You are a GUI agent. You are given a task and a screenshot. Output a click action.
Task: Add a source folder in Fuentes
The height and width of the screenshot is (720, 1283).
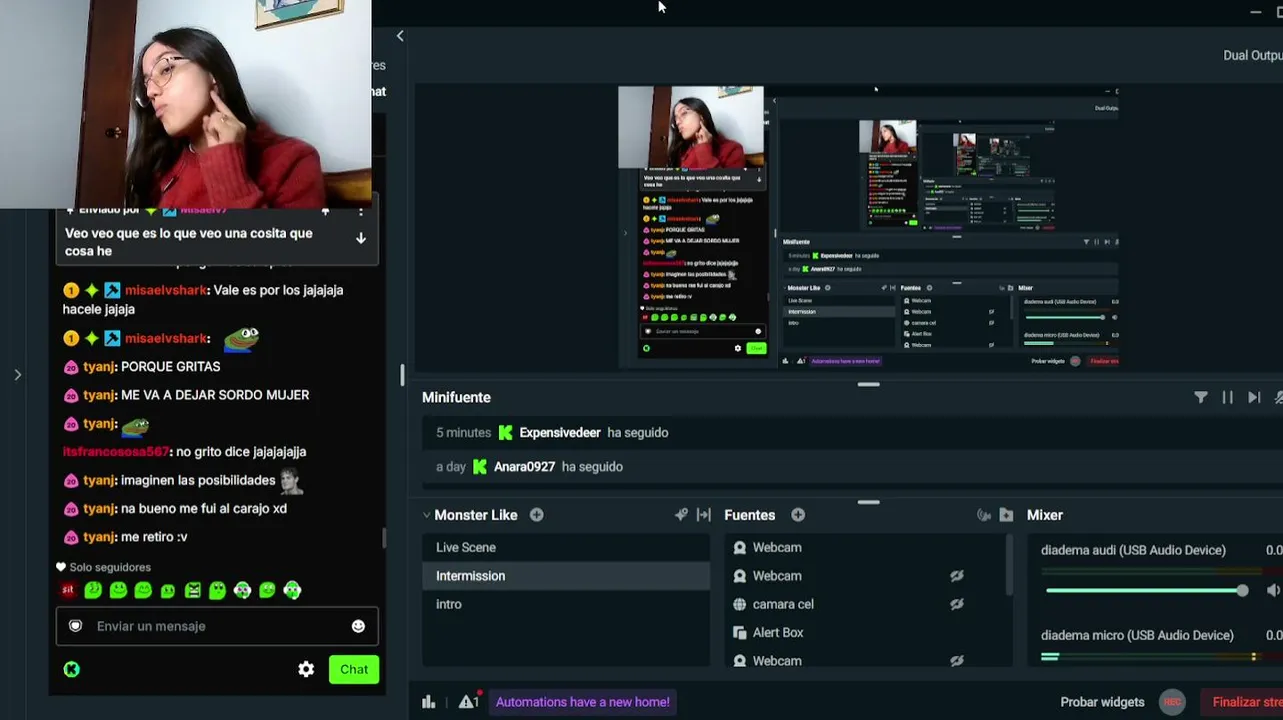(x=1006, y=515)
